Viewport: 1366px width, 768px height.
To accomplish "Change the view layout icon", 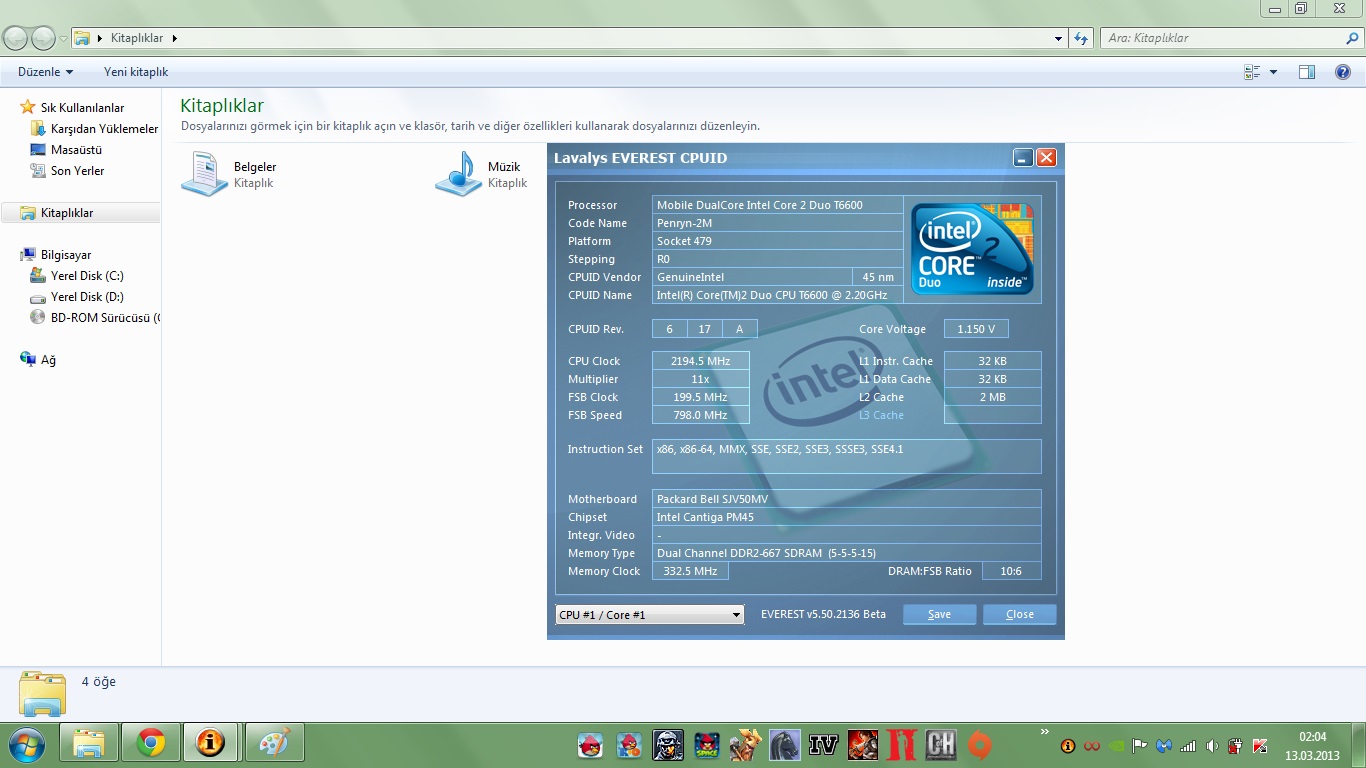I will (x=1252, y=72).
